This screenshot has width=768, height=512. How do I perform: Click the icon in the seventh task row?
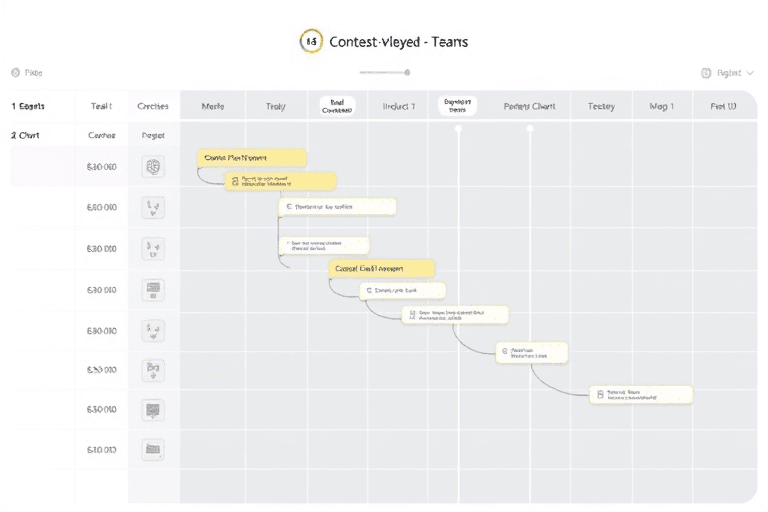pos(154,409)
